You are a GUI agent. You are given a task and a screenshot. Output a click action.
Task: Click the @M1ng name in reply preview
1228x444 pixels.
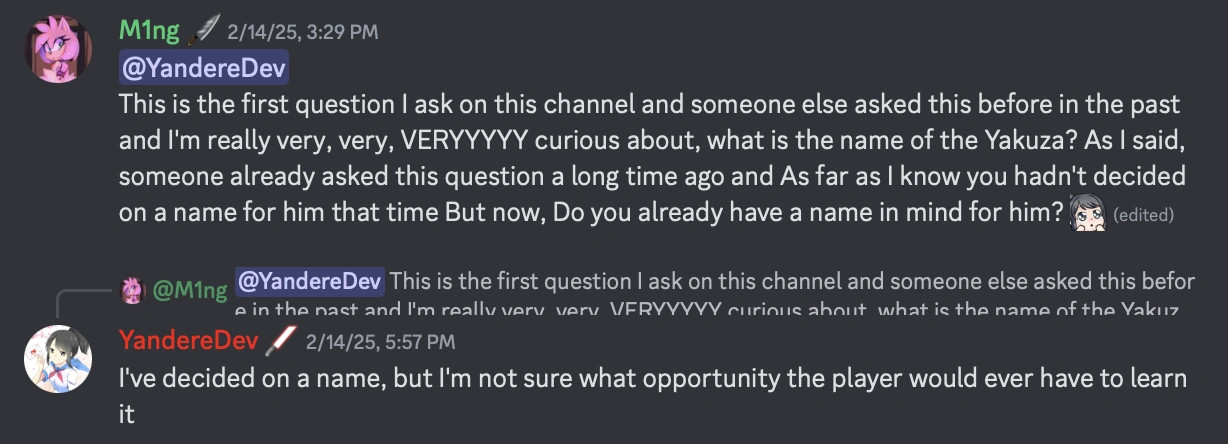tap(190, 290)
